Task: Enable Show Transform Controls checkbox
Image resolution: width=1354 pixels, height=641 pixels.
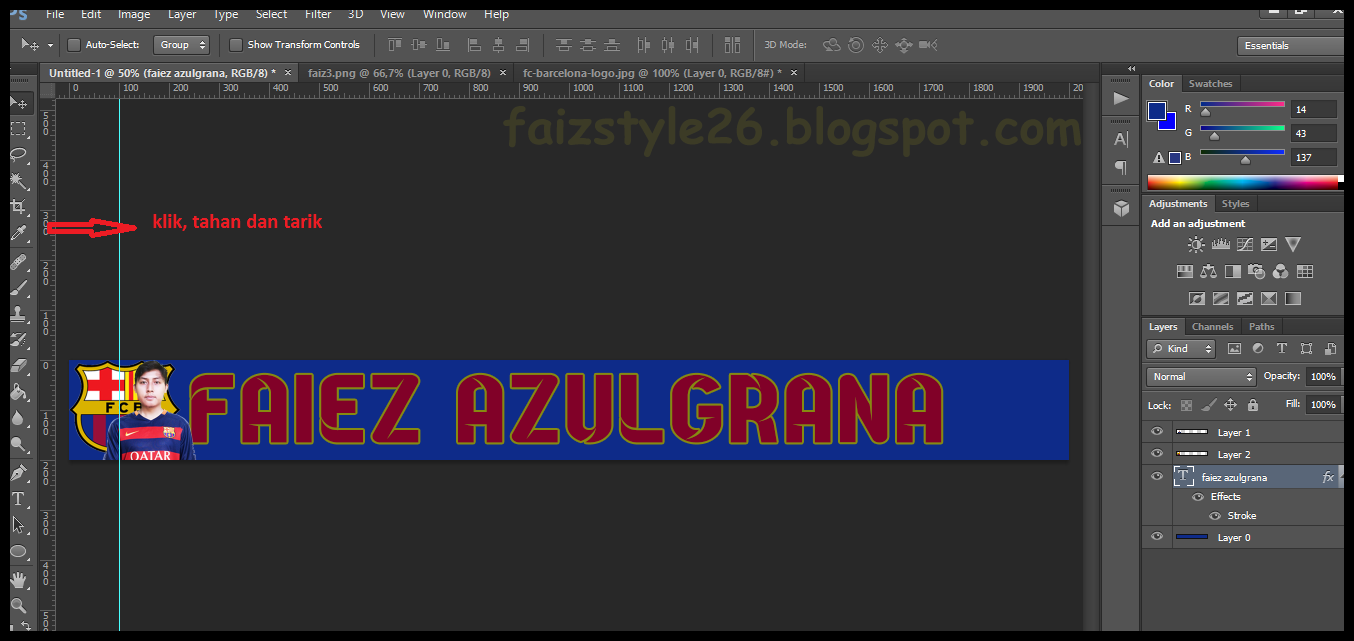Action: coord(236,45)
